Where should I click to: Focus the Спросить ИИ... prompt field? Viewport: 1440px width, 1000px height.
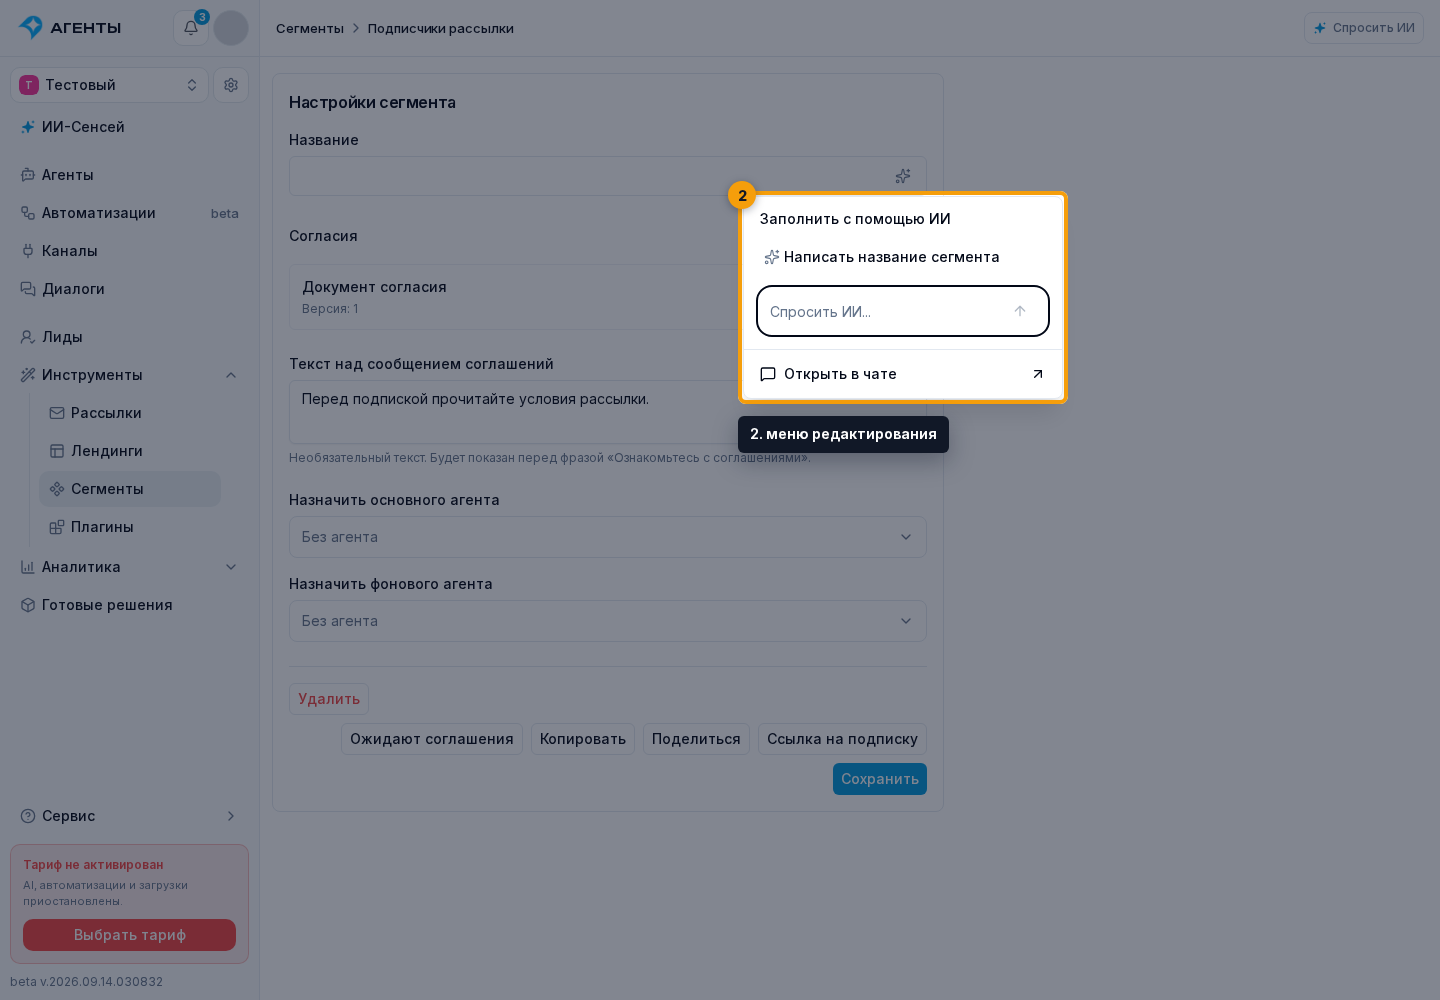[903, 311]
